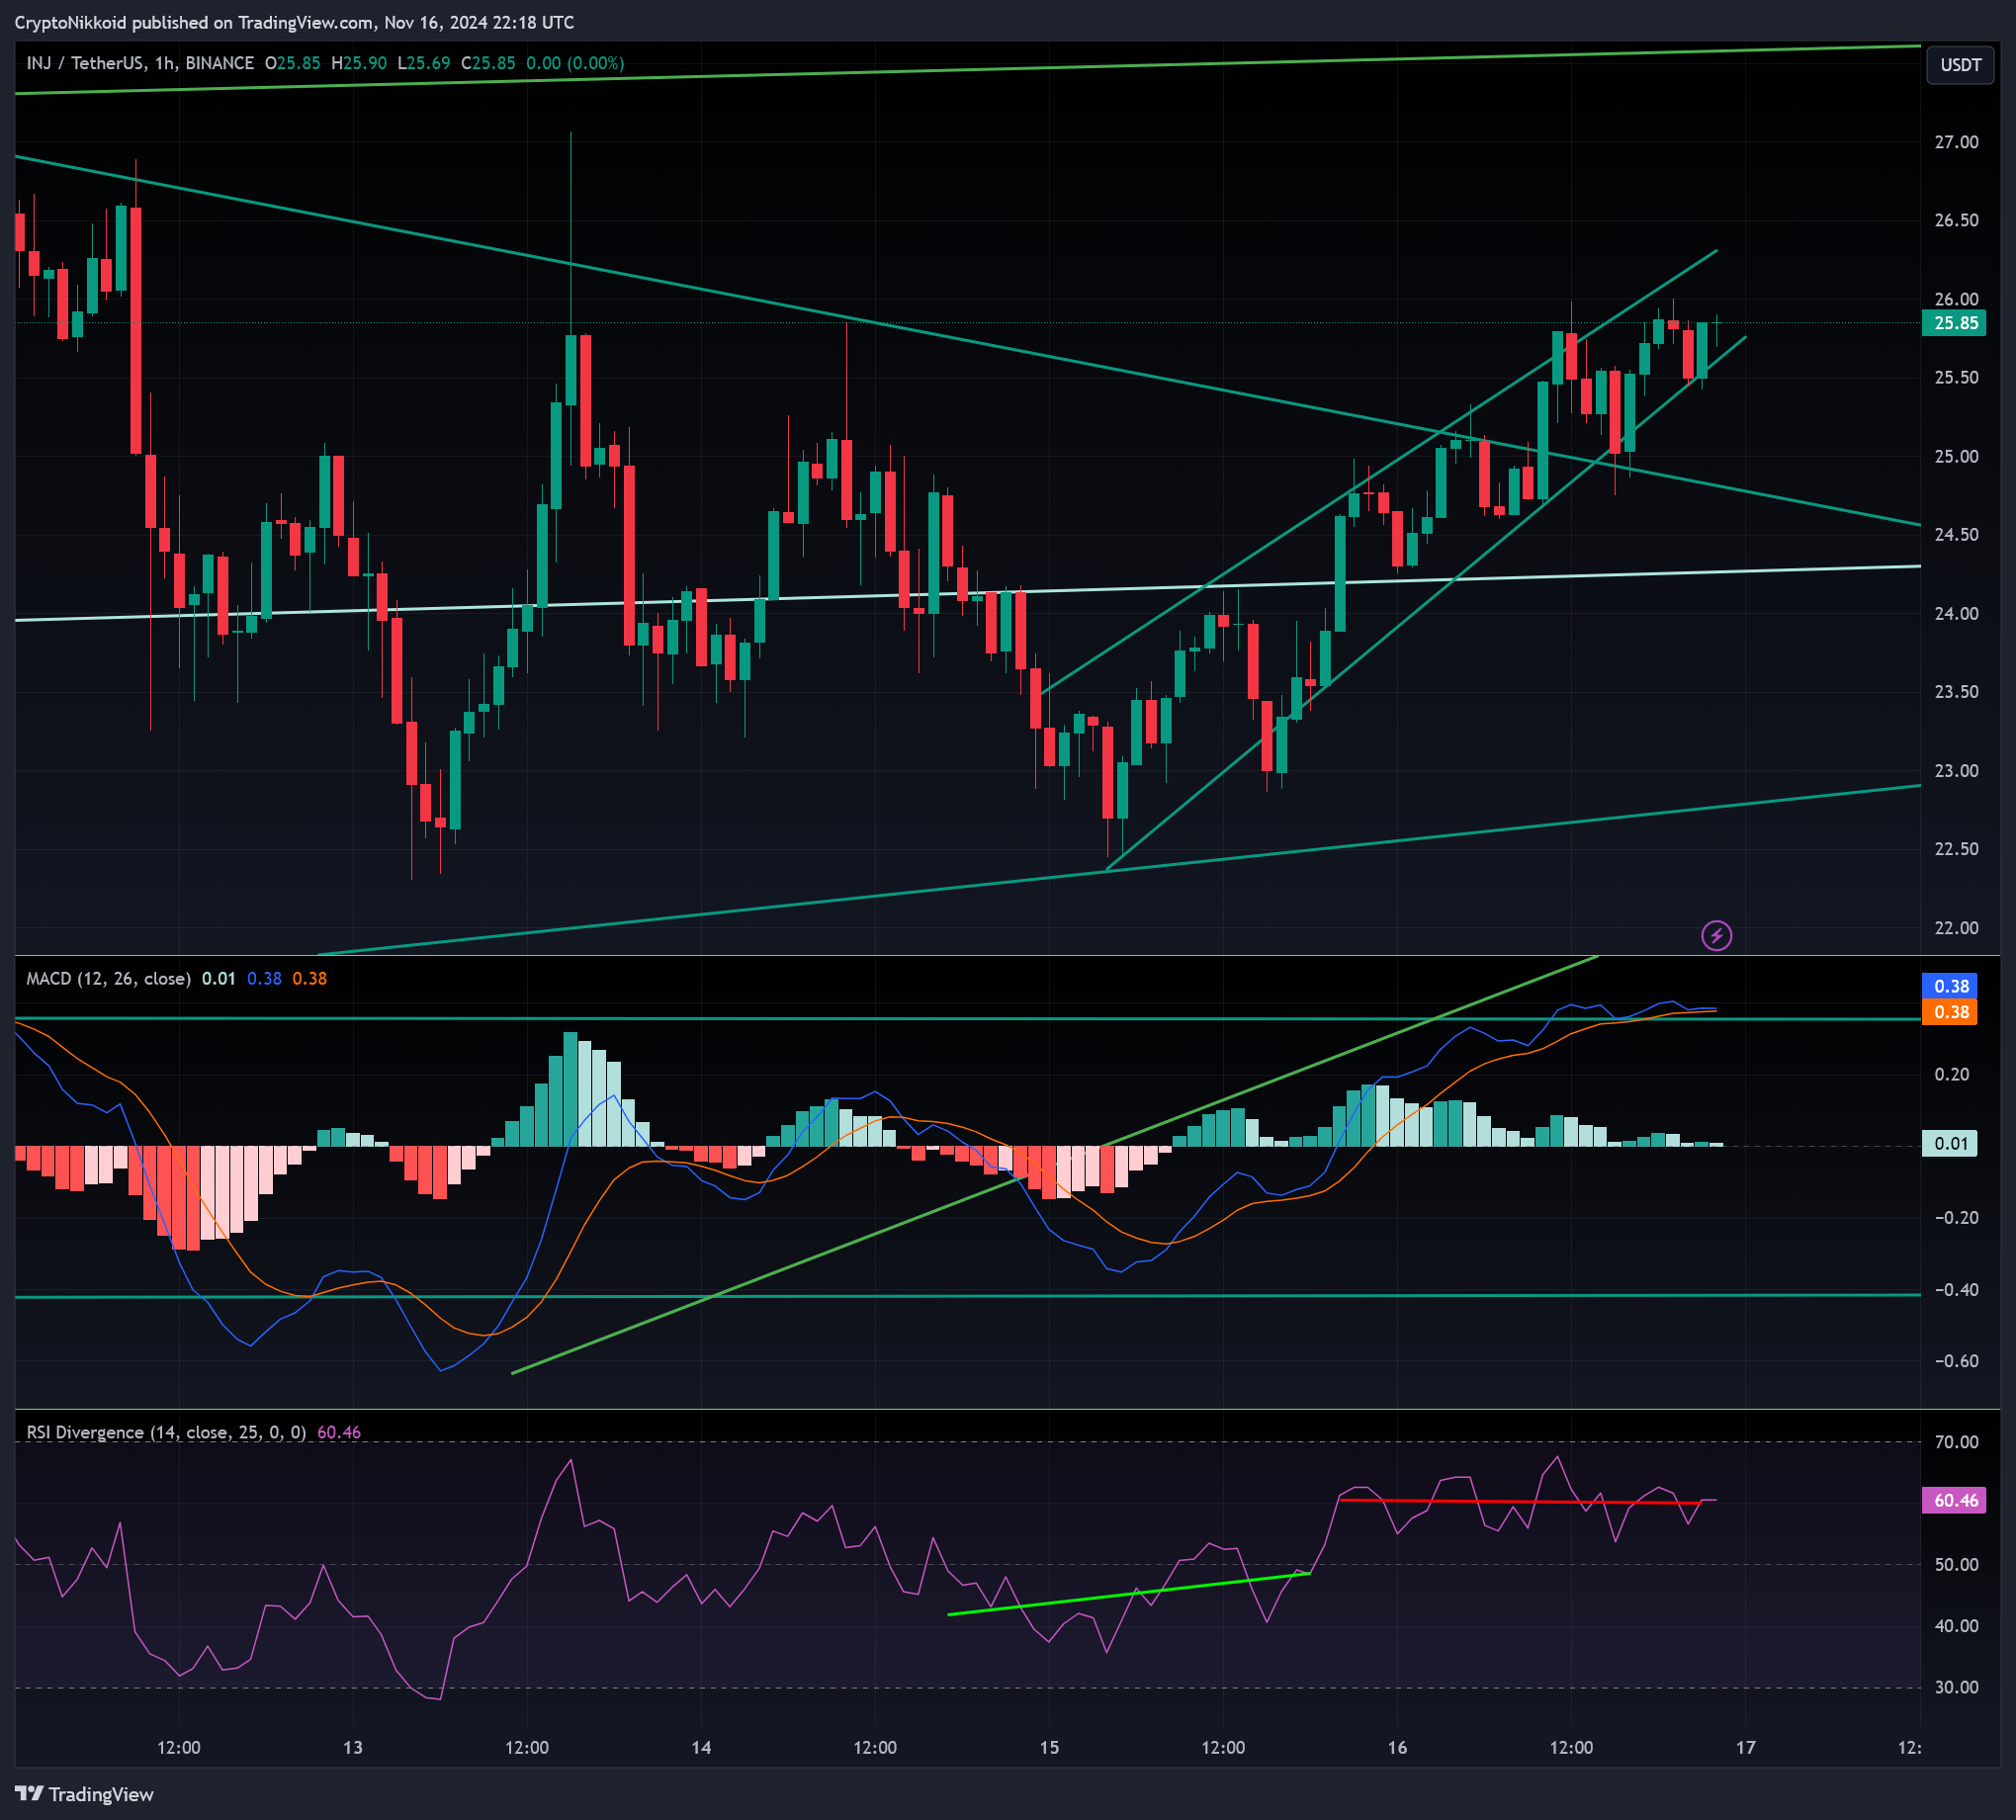
Task: Click the -0.60 MACD axis label
Action: point(1954,1361)
